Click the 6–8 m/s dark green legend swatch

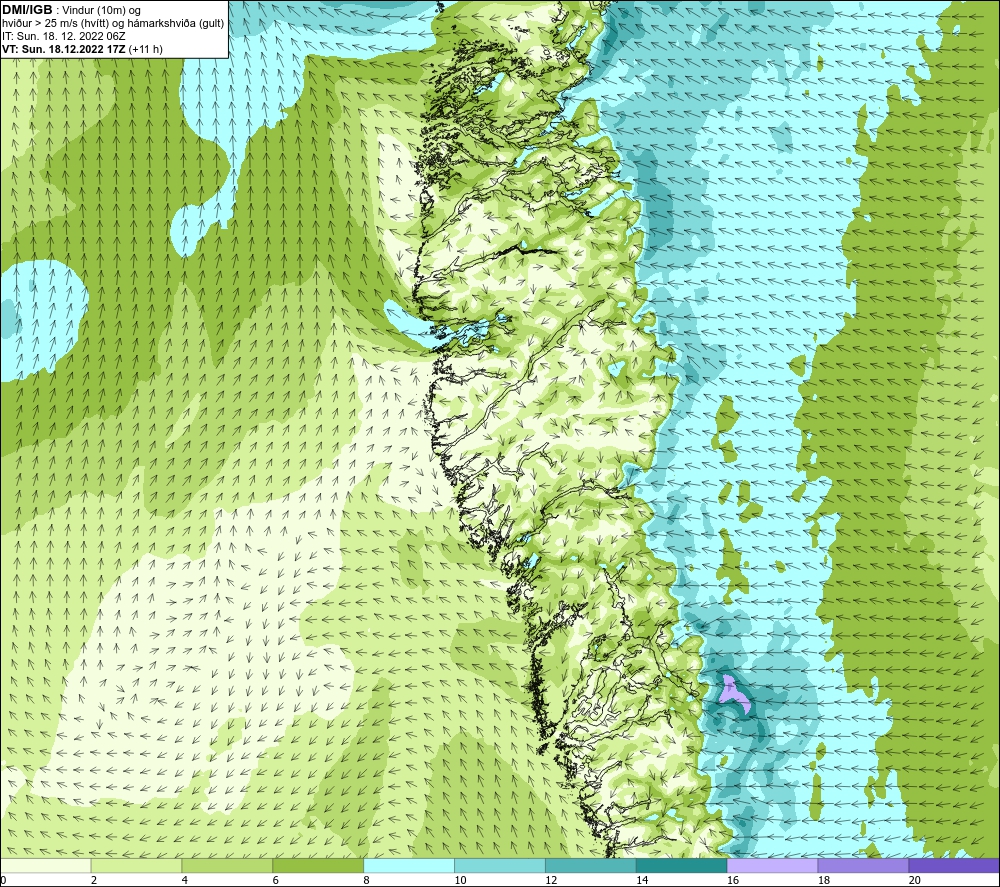pyautogui.click(x=318, y=866)
